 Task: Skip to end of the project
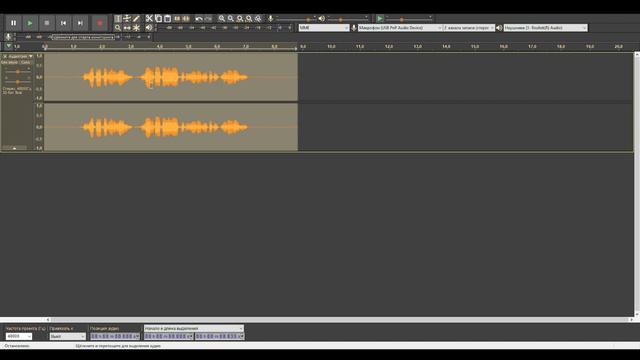(80, 23)
